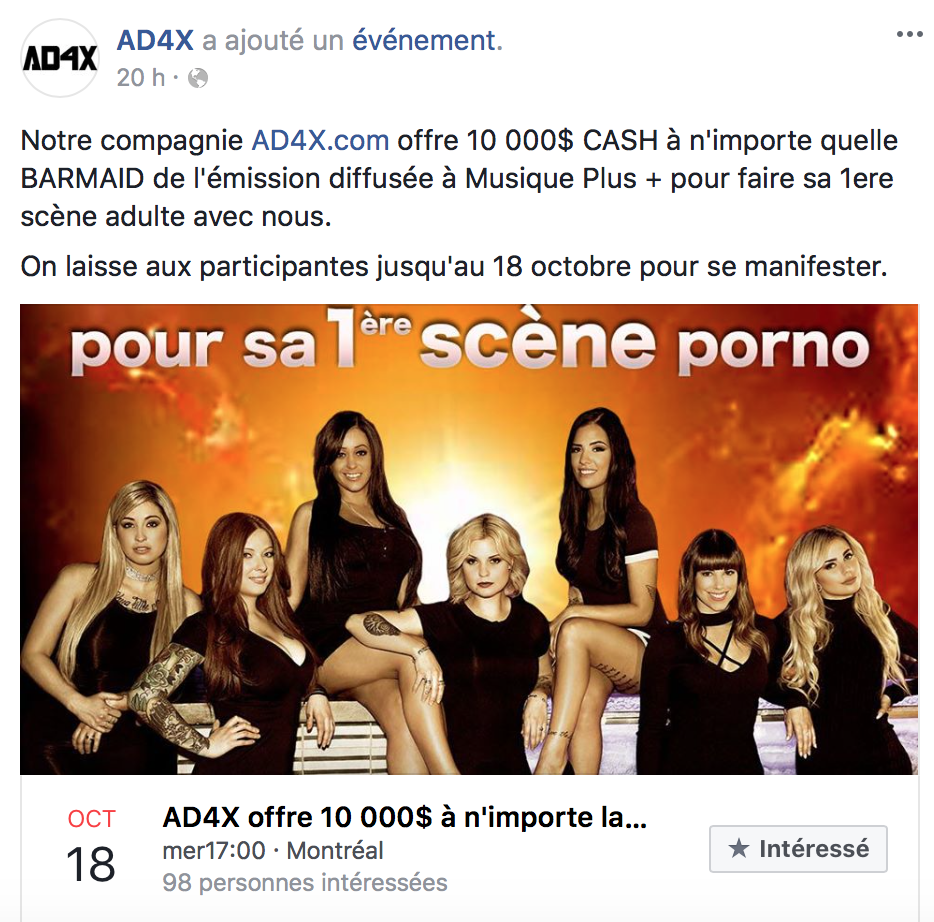Click the post text paragraph about 10 000$ CASH
The width and height of the screenshot is (934, 922).
[x=459, y=179]
